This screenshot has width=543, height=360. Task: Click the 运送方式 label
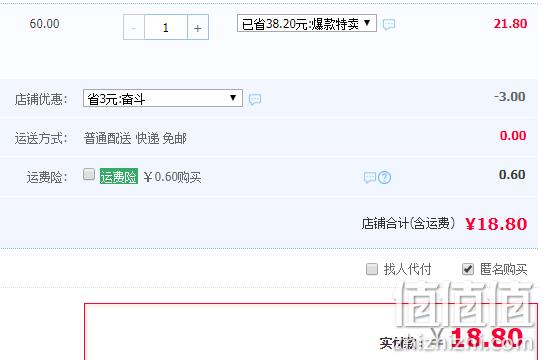pyautogui.click(x=41, y=138)
